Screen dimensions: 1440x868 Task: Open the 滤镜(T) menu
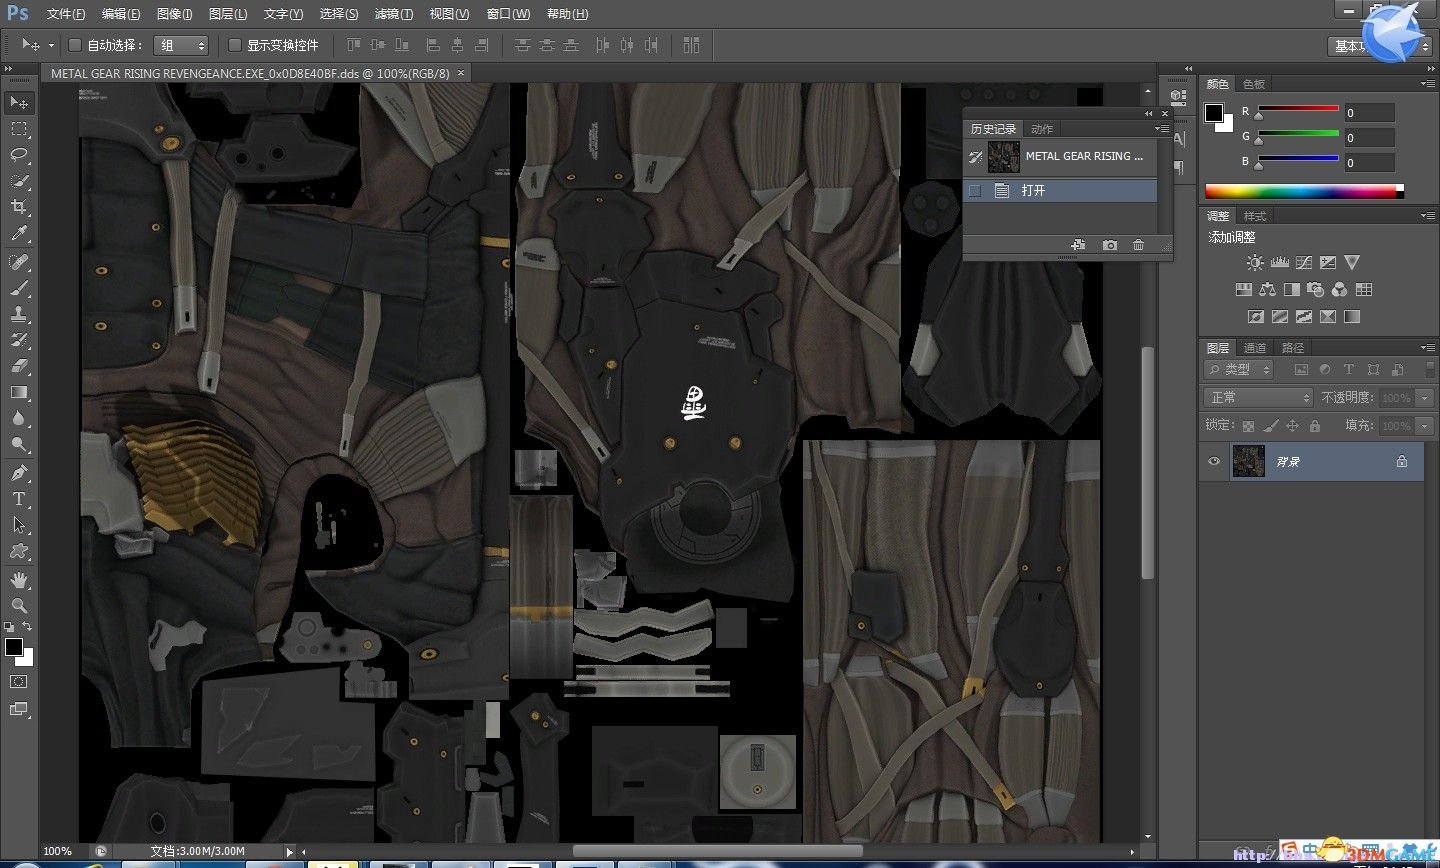pyautogui.click(x=393, y=14)
